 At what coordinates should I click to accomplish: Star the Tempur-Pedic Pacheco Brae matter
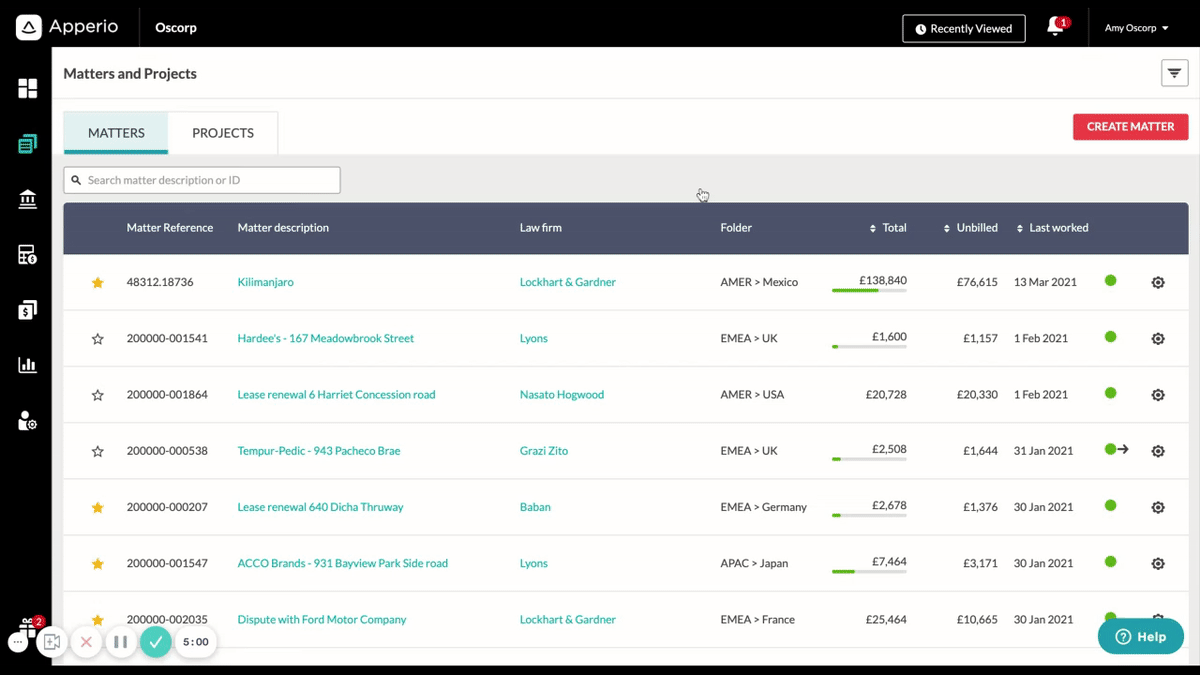(x=97, y=451)
